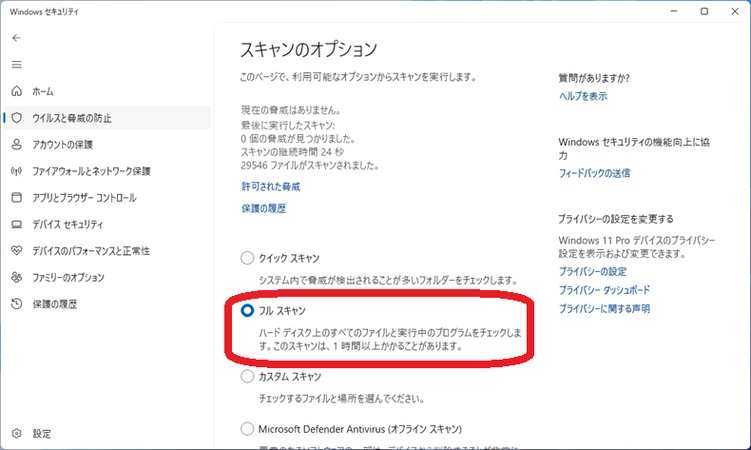The width and height of the screenshot is (751, 450).
Task: Open 設定 at the sidebar bottom
Action: (107, 433)
